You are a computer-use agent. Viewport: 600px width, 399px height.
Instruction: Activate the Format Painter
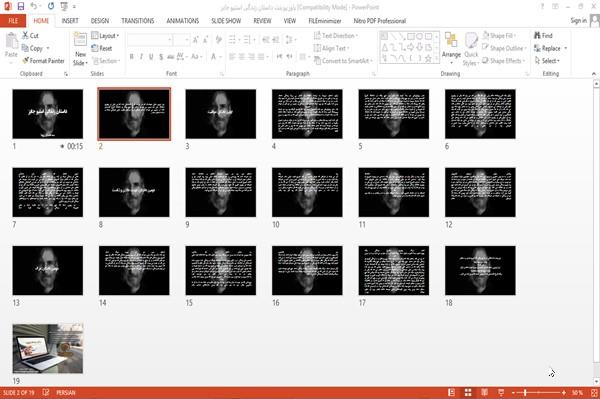[43, 61]
